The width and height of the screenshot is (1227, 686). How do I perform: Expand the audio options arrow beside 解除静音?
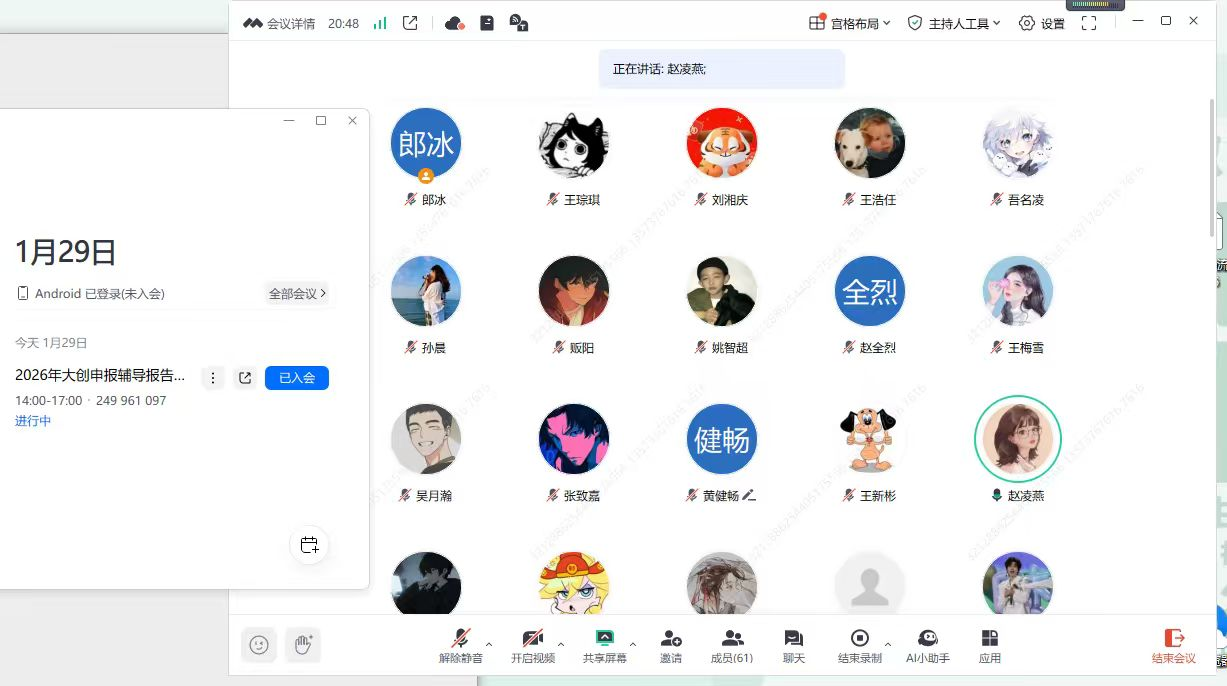489,644
